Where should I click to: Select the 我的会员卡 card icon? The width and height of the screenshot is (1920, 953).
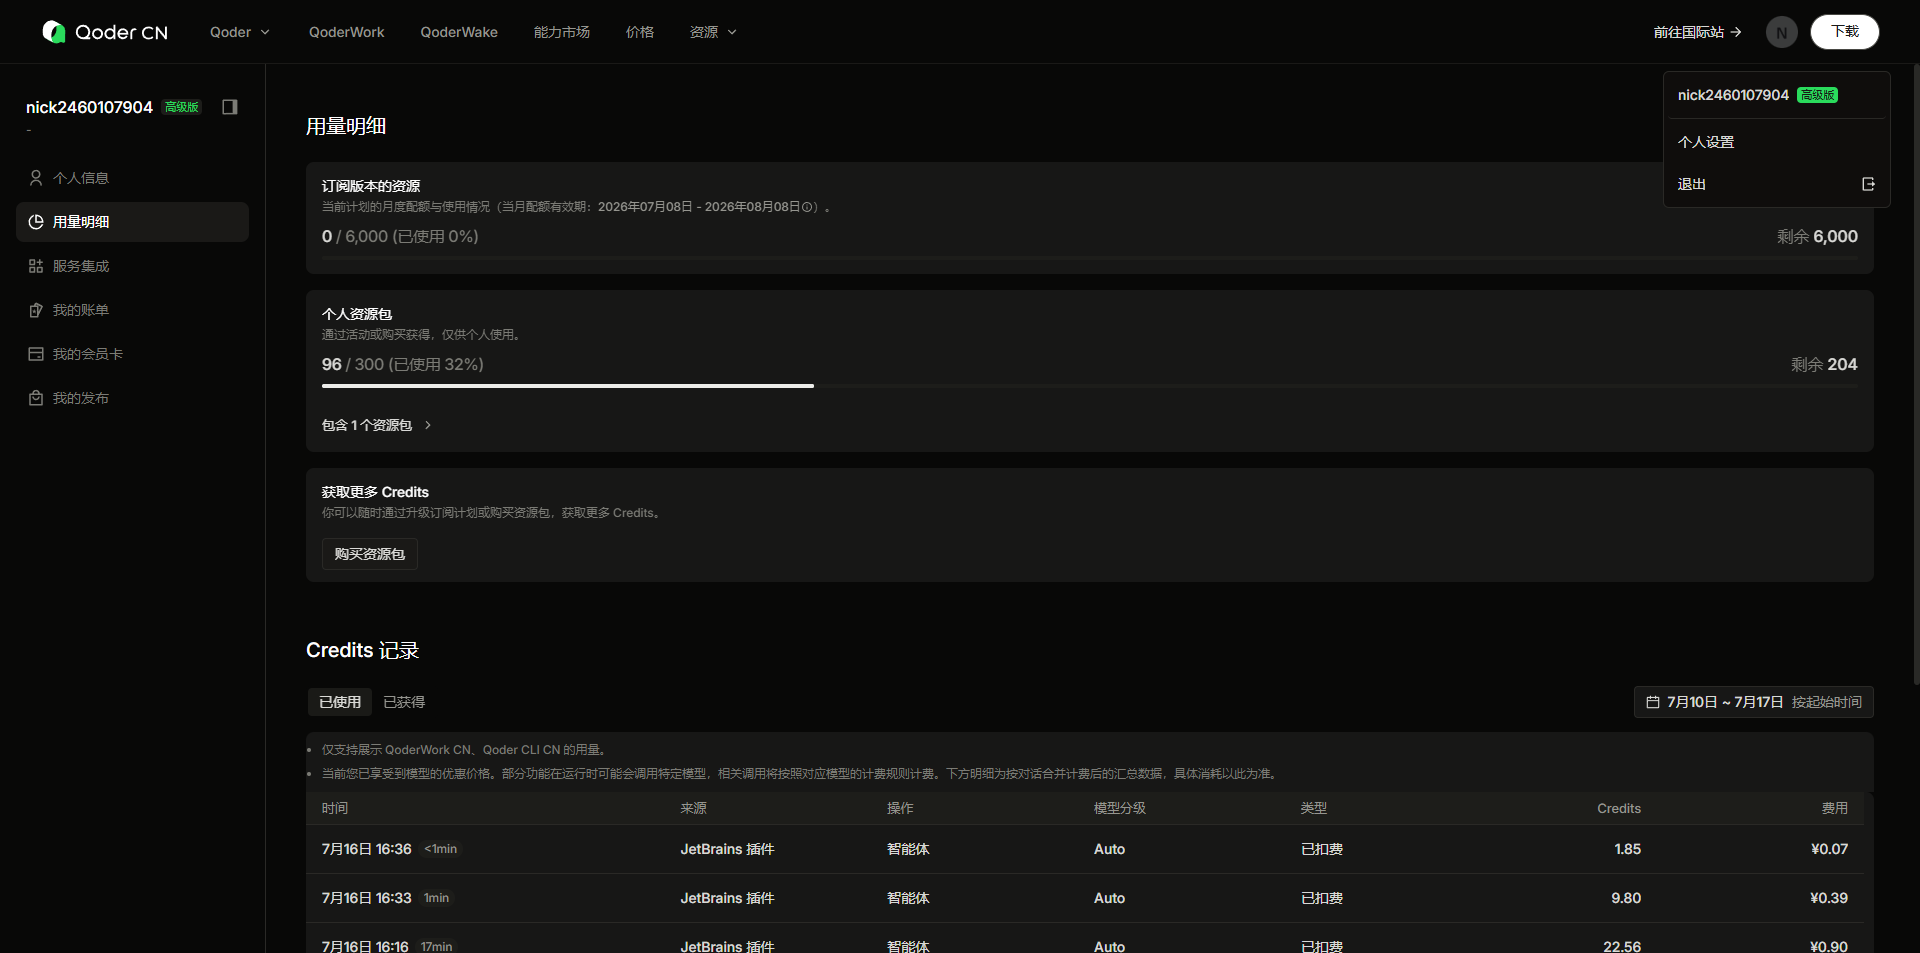(x=36, y=354)
